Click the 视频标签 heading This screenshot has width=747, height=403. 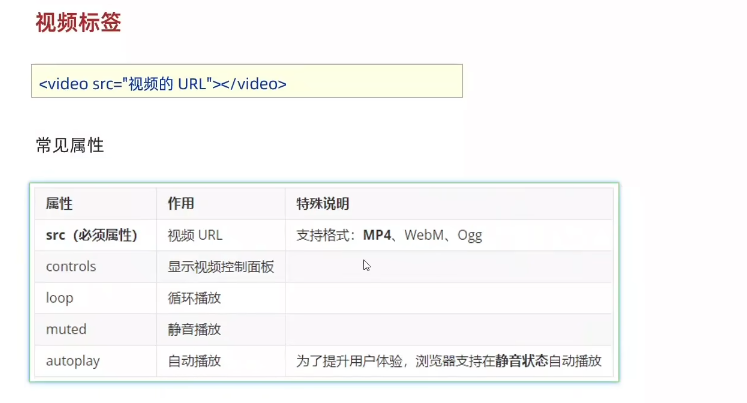(79, 22)
